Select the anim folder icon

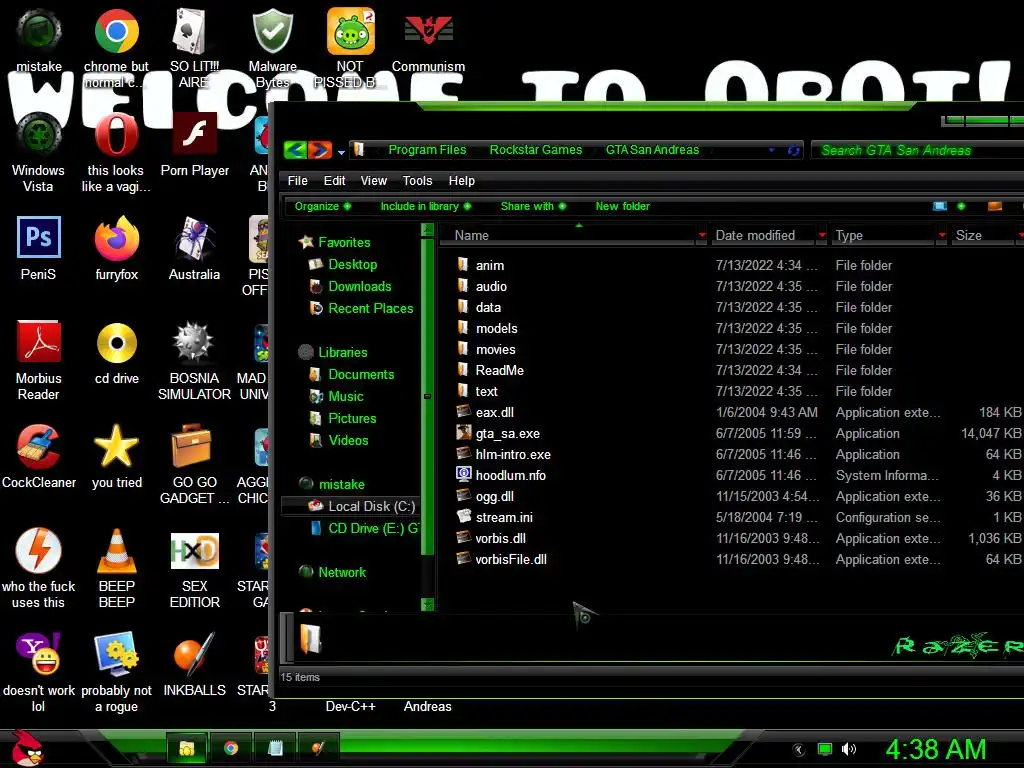[x=463, y=264]
